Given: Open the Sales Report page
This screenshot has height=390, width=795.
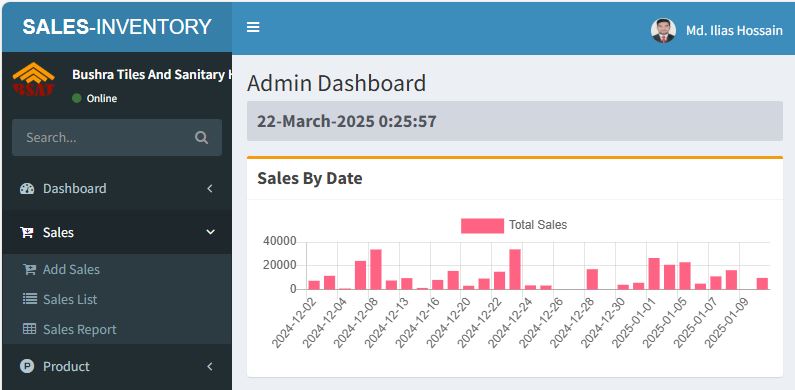Looking at the screenshot, I should click(x=79, y=329).
